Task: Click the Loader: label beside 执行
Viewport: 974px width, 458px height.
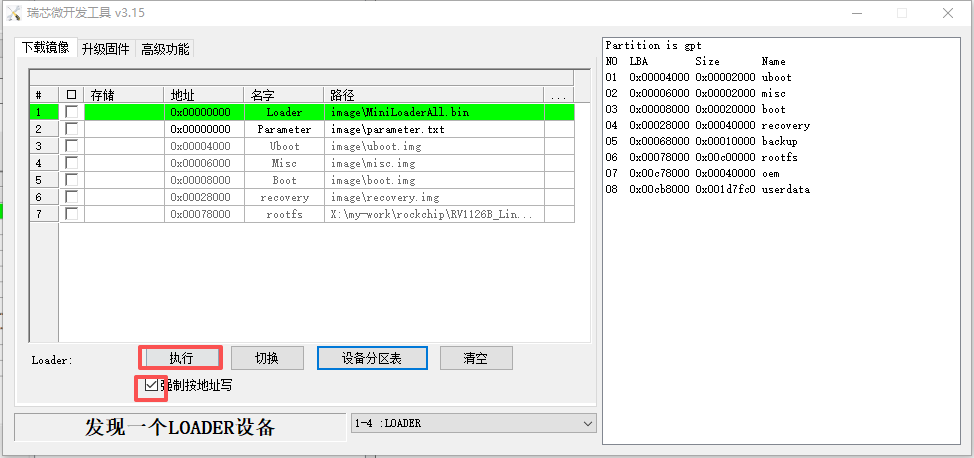Action: [x=52, y=360]
